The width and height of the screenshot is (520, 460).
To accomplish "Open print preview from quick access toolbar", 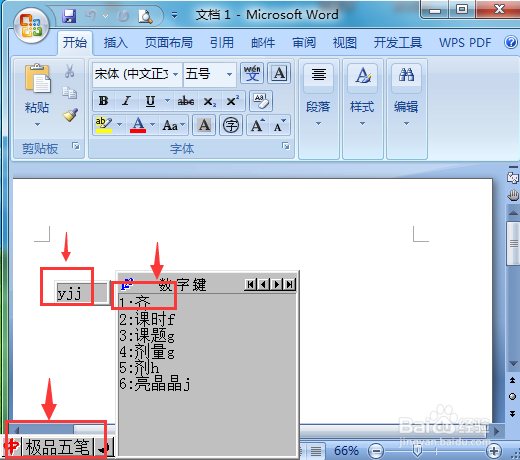I will pos(145,16).
